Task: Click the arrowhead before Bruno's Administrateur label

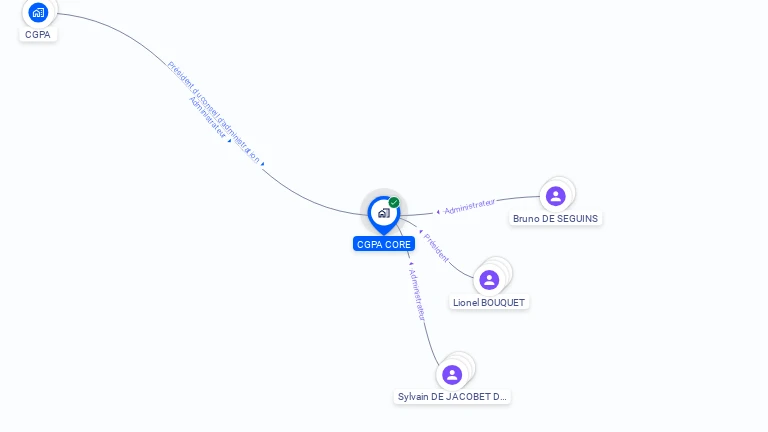Action: (438, 212)
